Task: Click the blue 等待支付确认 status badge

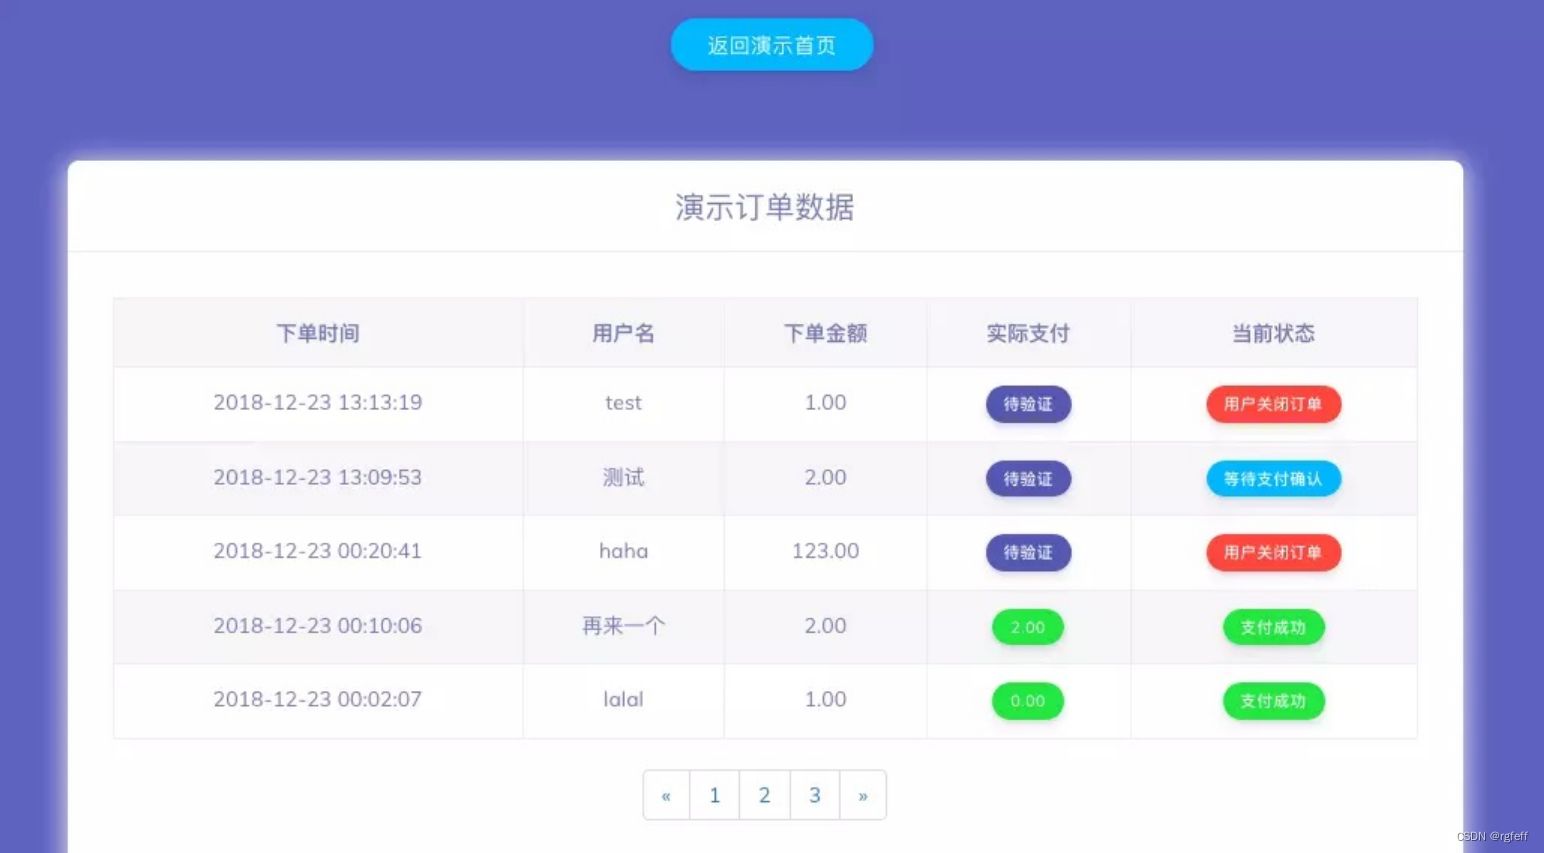Action: (1273, 478)
